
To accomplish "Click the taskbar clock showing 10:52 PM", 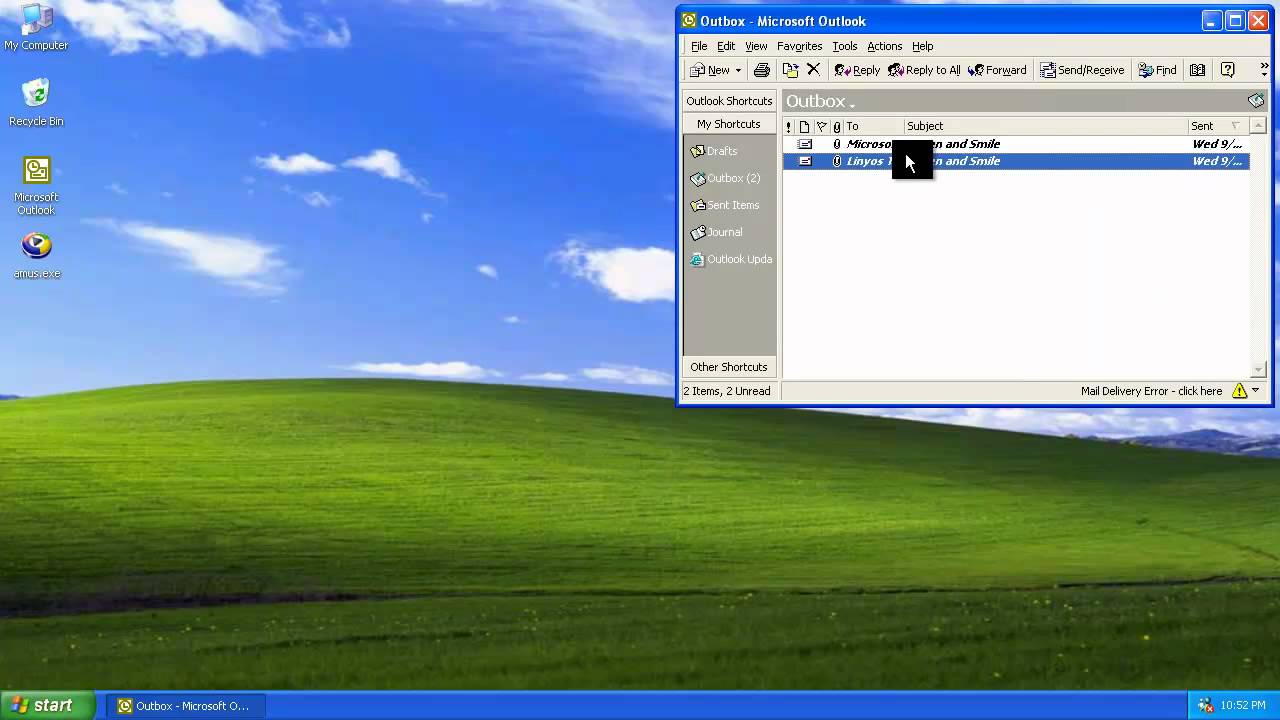I will pyautogui.click(x=1243, y=706).
